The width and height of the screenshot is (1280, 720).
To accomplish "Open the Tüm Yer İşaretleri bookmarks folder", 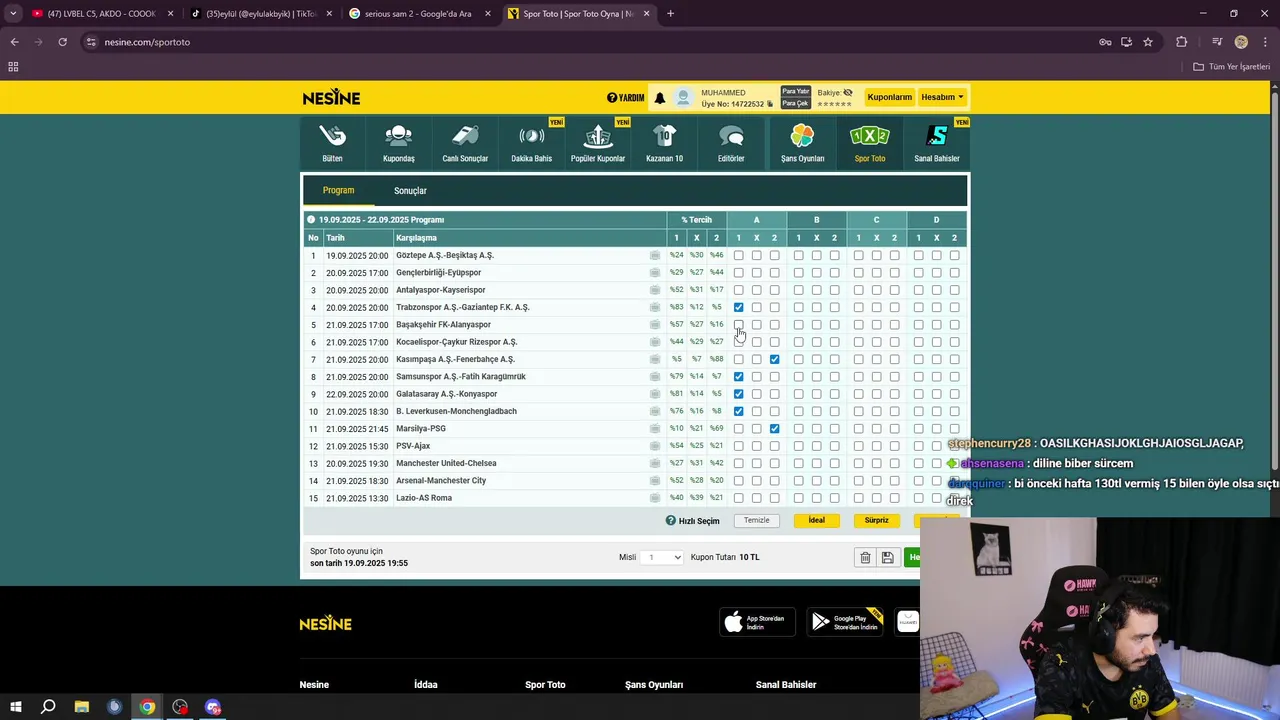I will click(1232, 67).
